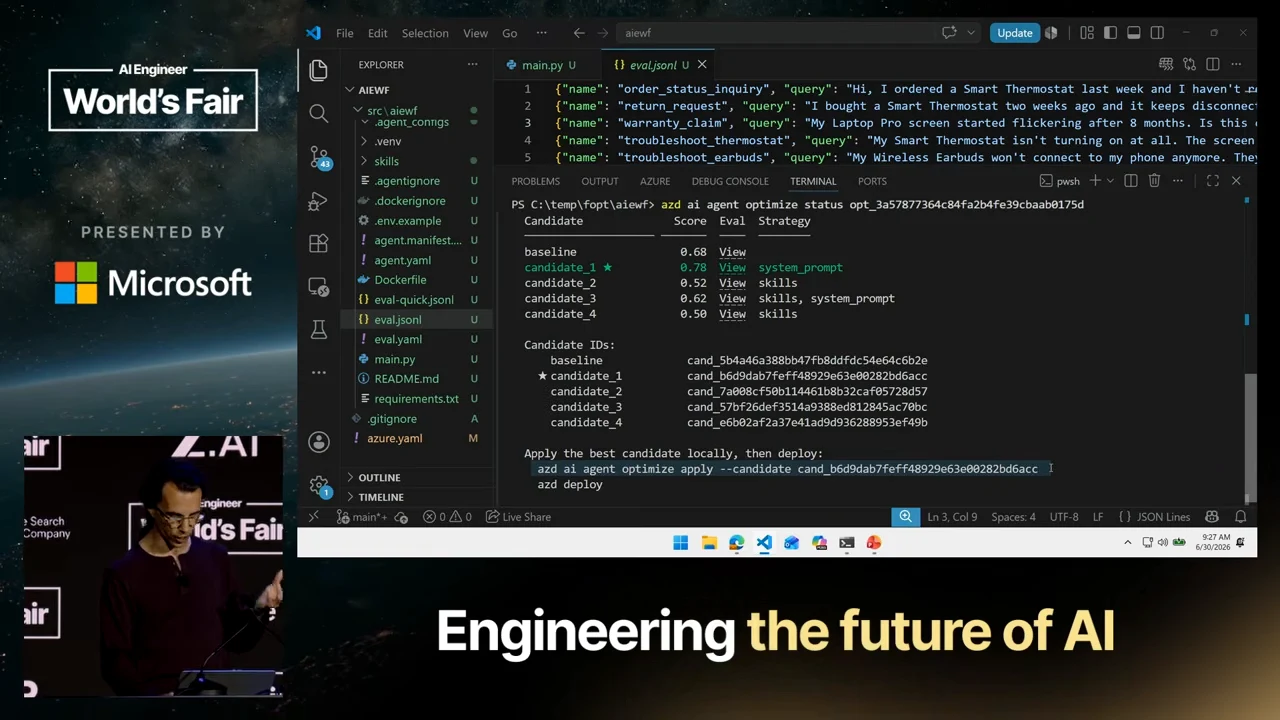
Task: Maximize the terminal panel size
Action: pyautogui.click(x=1212, y=181)
